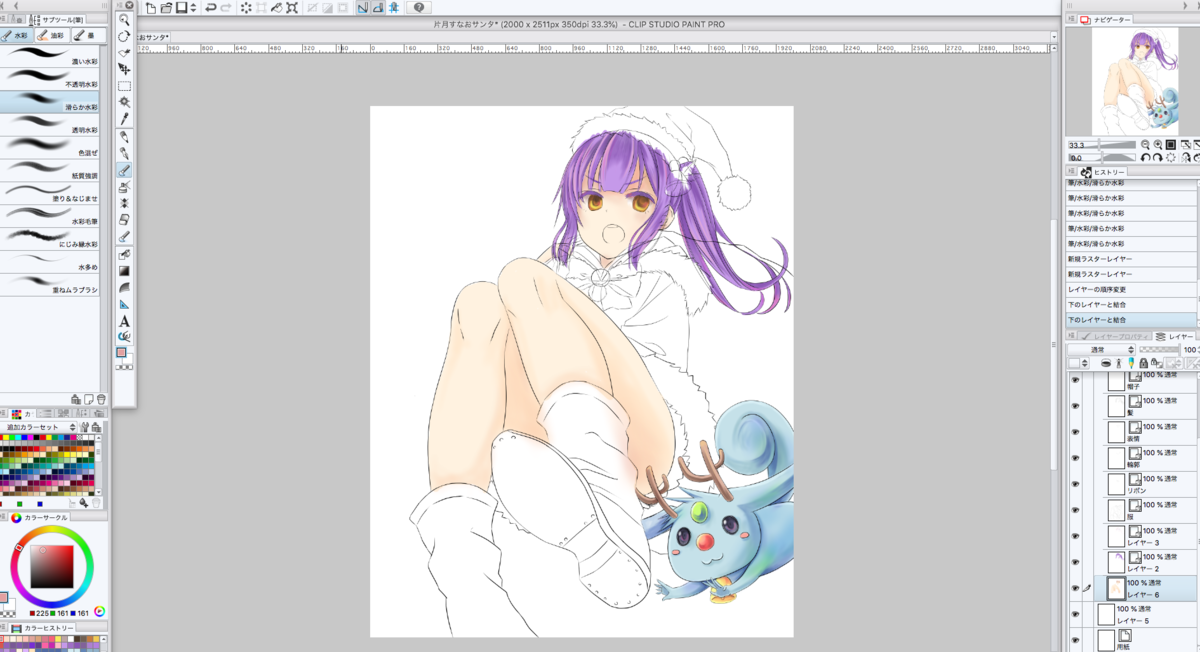Select the レイヤー 2 layer thumbnail
Image resolution: width=1200 pixels, height=652 pixels.
point(1117,561)
